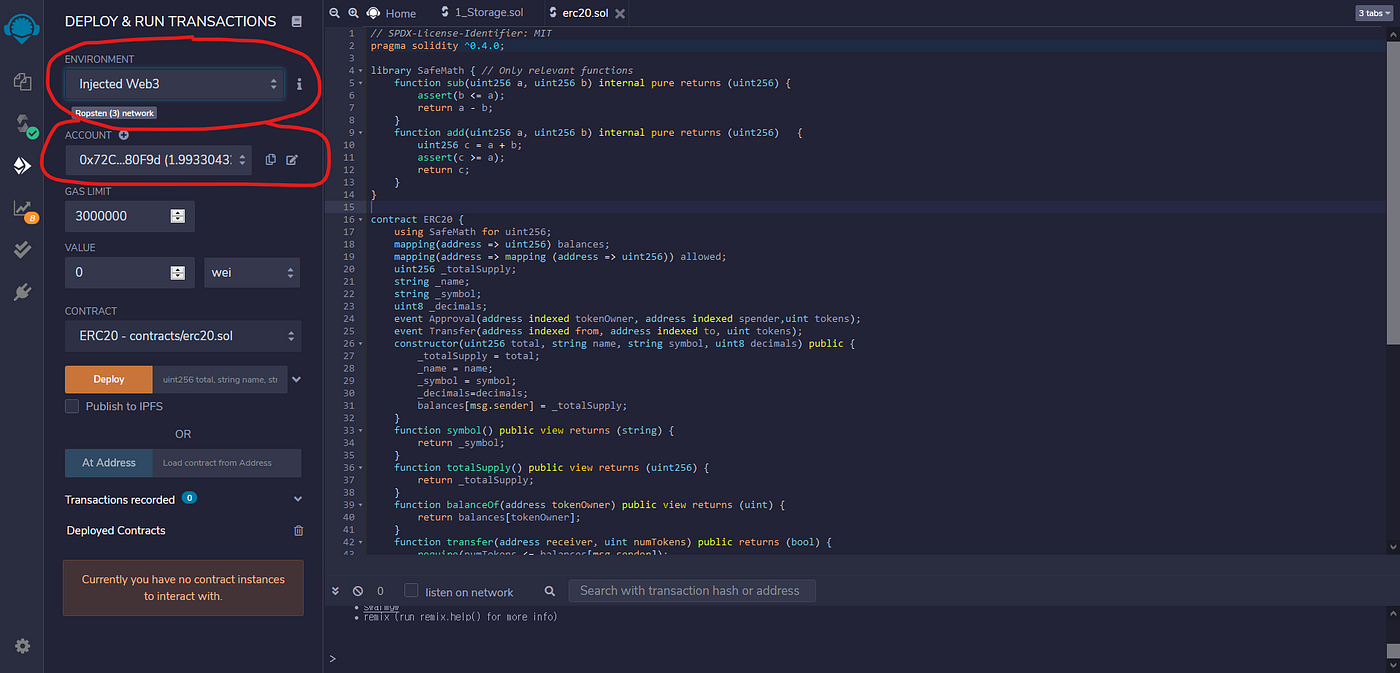Copy the account address to clipboard
The height and width of the screenshot is (673, 1400).
coord(271,160)
